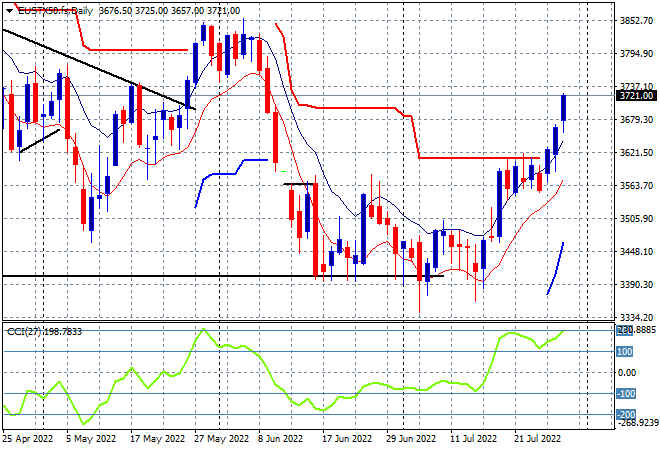Select the black descending trendline from April
Image resolution: width=660 pixels, height=450 pixels.
click(x=99, y=69)
